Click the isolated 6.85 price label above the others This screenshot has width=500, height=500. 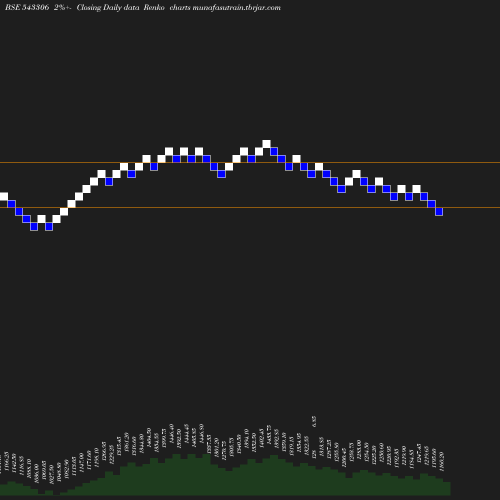(314, 421)
